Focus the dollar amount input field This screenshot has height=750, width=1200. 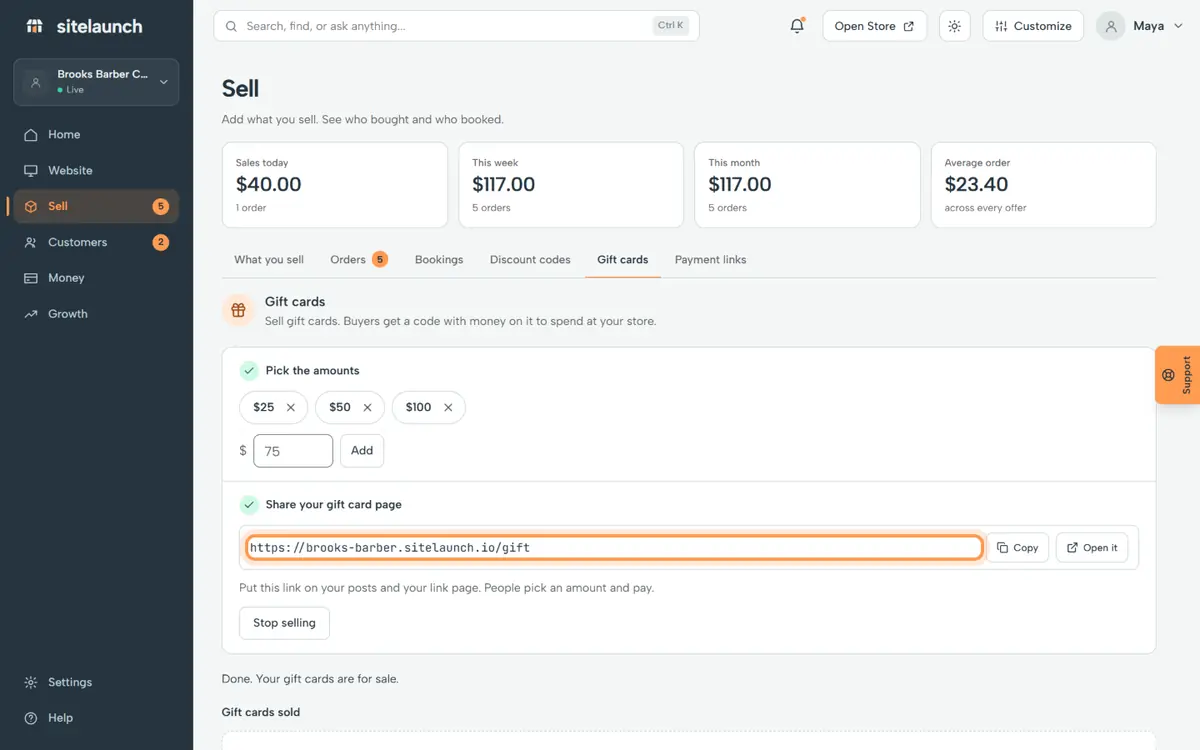[x=293, y=451]
